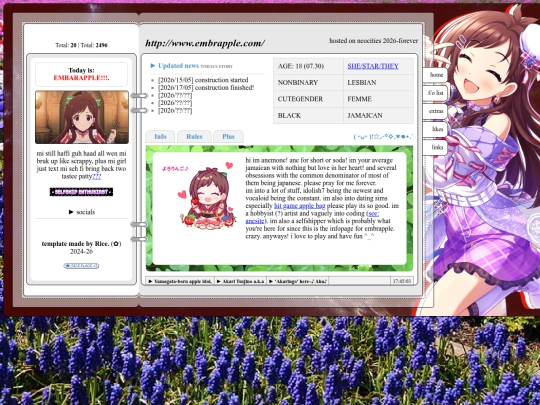Click the red EMBARAPPLE!!! text
The image size is (540, 405).
[x=81, y=78]
